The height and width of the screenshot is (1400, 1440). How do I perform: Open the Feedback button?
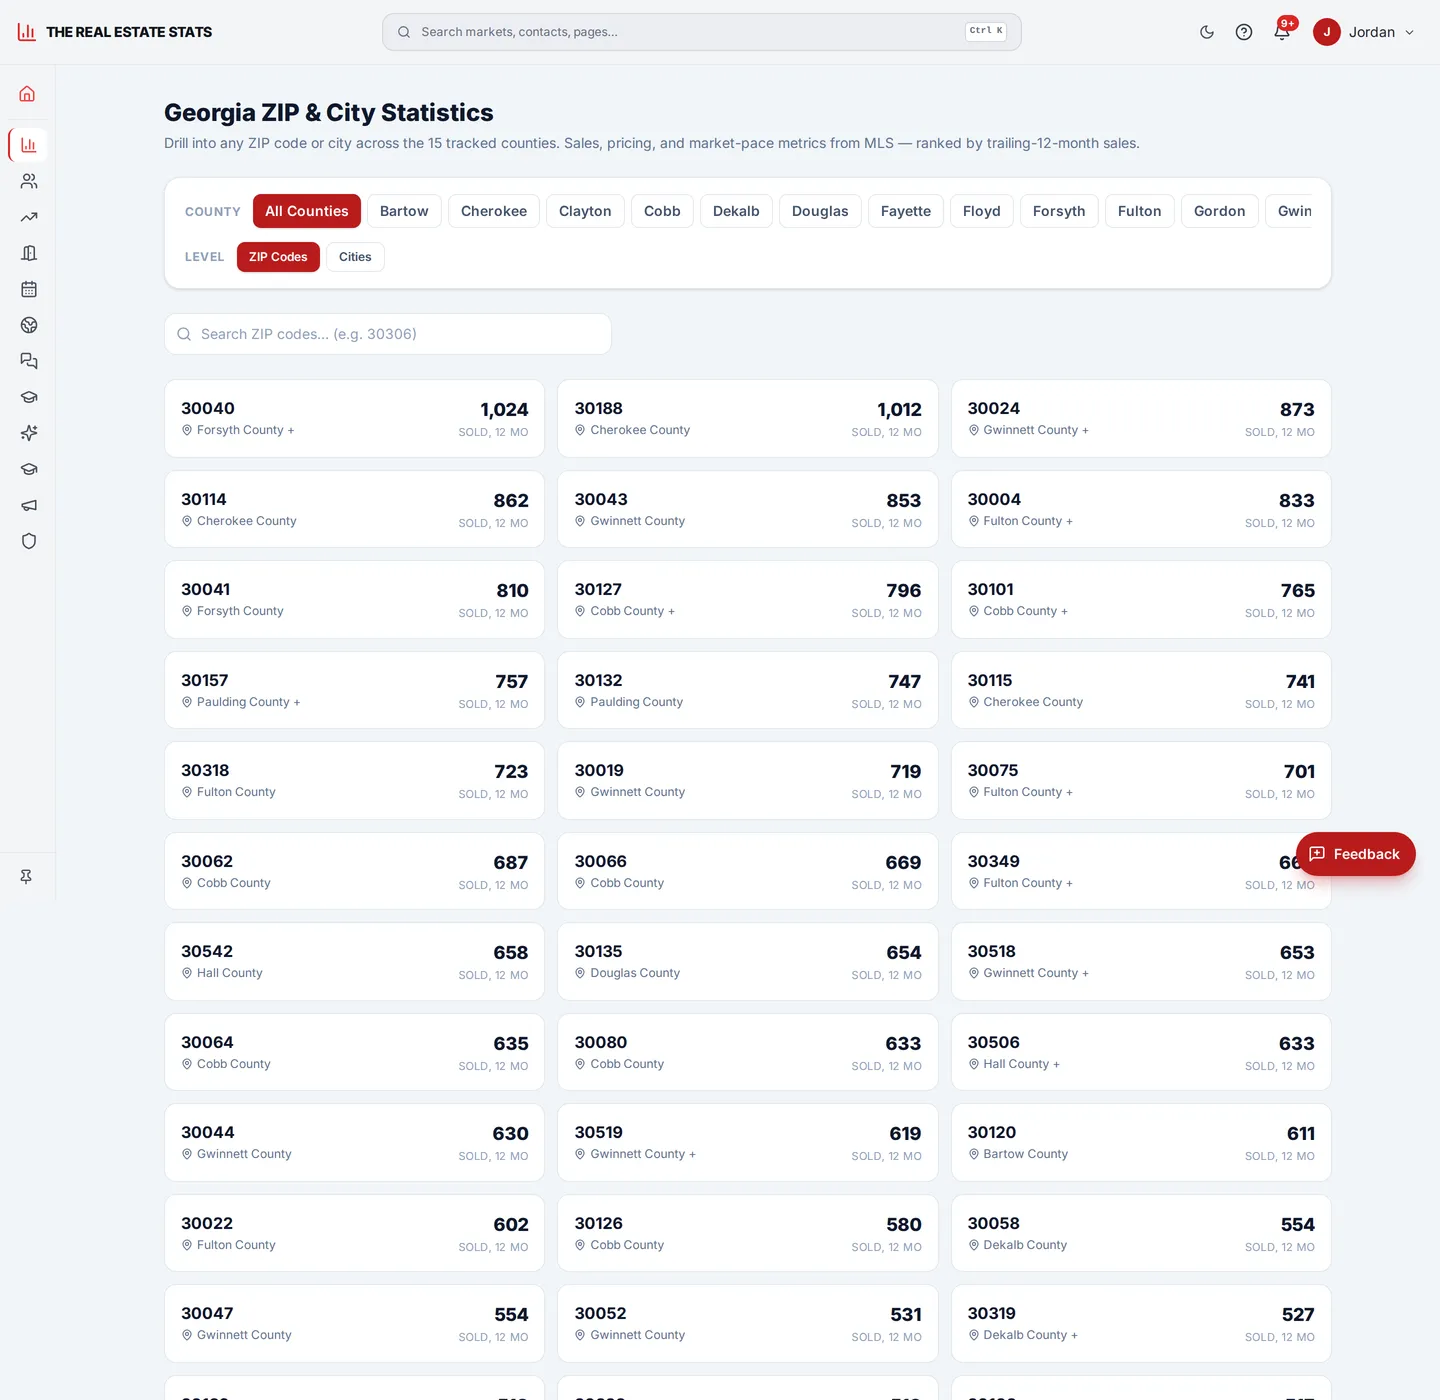pyautogui.click(x=1355, y=854)
